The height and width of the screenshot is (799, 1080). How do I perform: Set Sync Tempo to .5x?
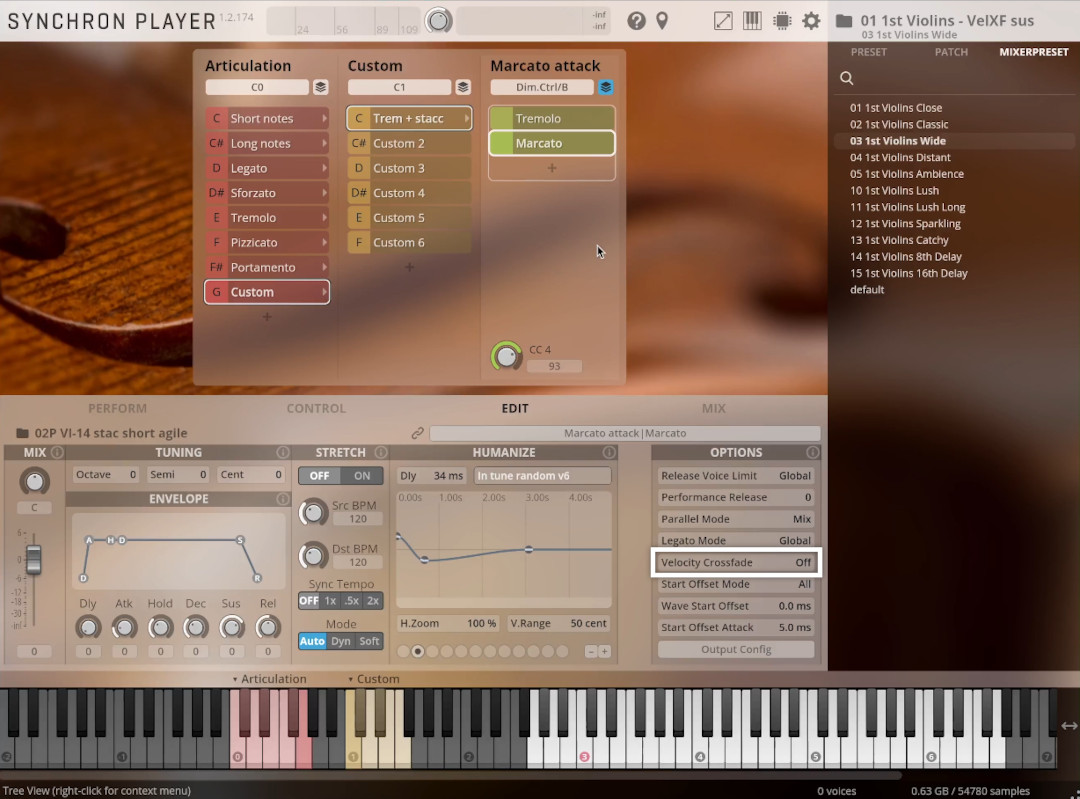click(352, 601)
